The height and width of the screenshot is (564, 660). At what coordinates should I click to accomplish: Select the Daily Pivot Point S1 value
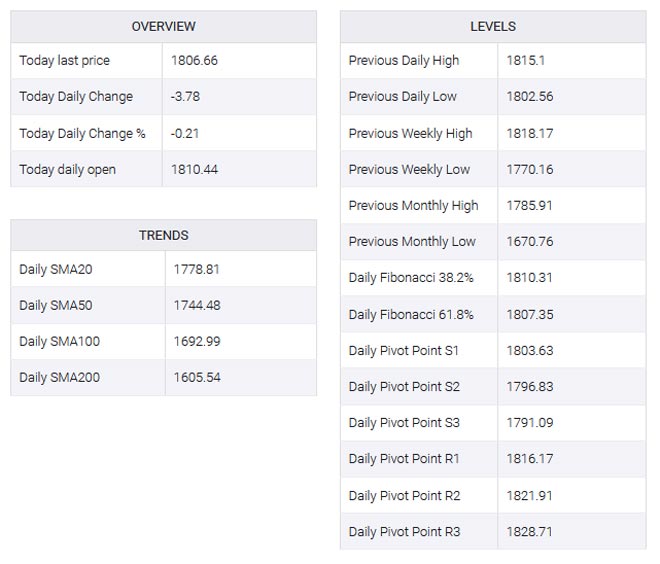coord(529,351)
